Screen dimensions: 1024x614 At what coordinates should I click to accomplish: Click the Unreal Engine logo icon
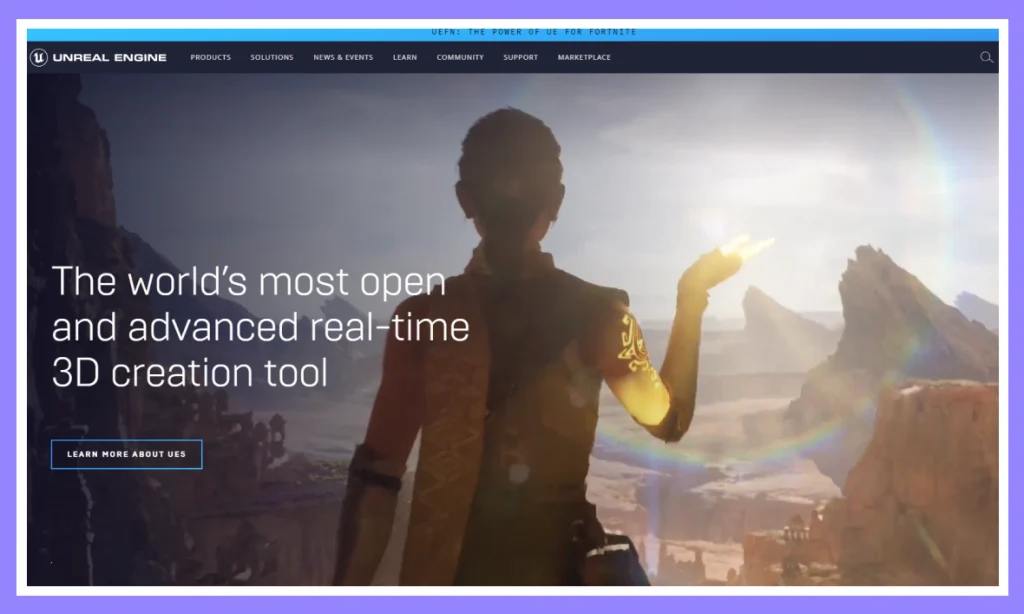tap(39, 57)
